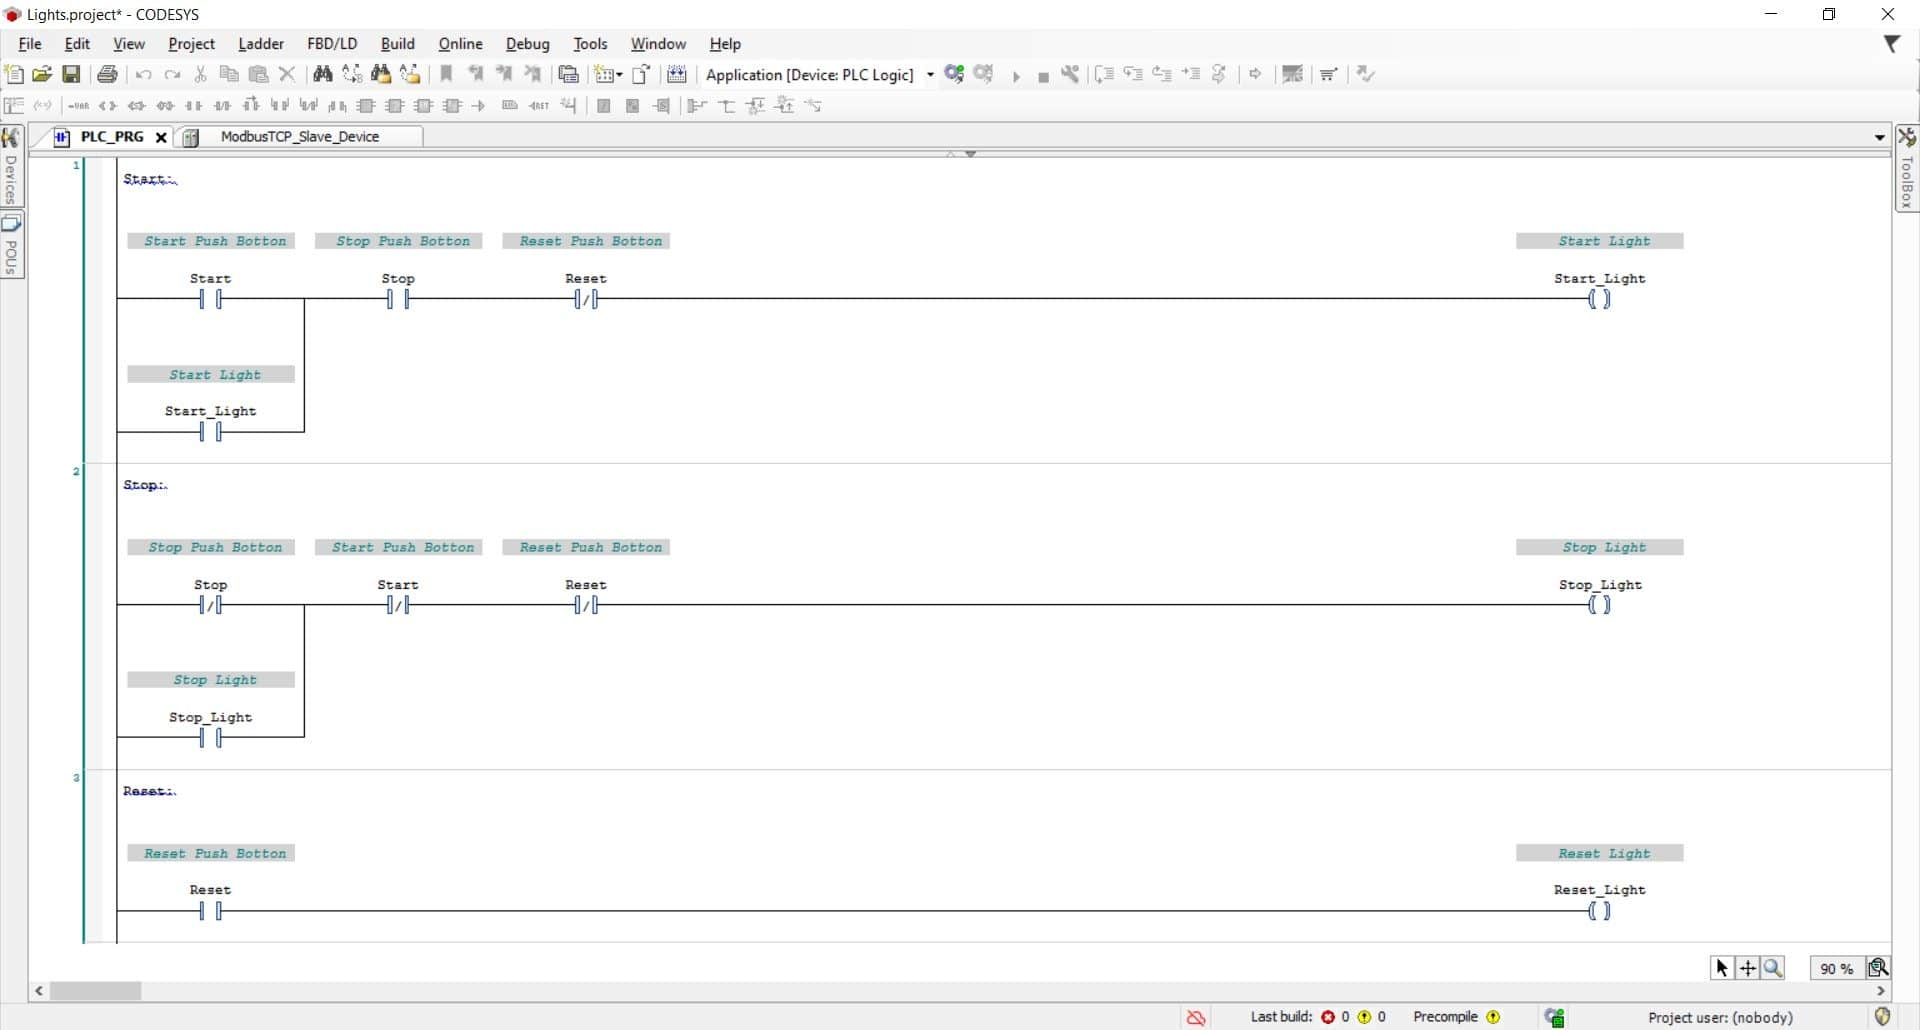Viewport: 1920px width, 1030px height.
Task: Undo last action in toolbar
Action: coord(144,74)
